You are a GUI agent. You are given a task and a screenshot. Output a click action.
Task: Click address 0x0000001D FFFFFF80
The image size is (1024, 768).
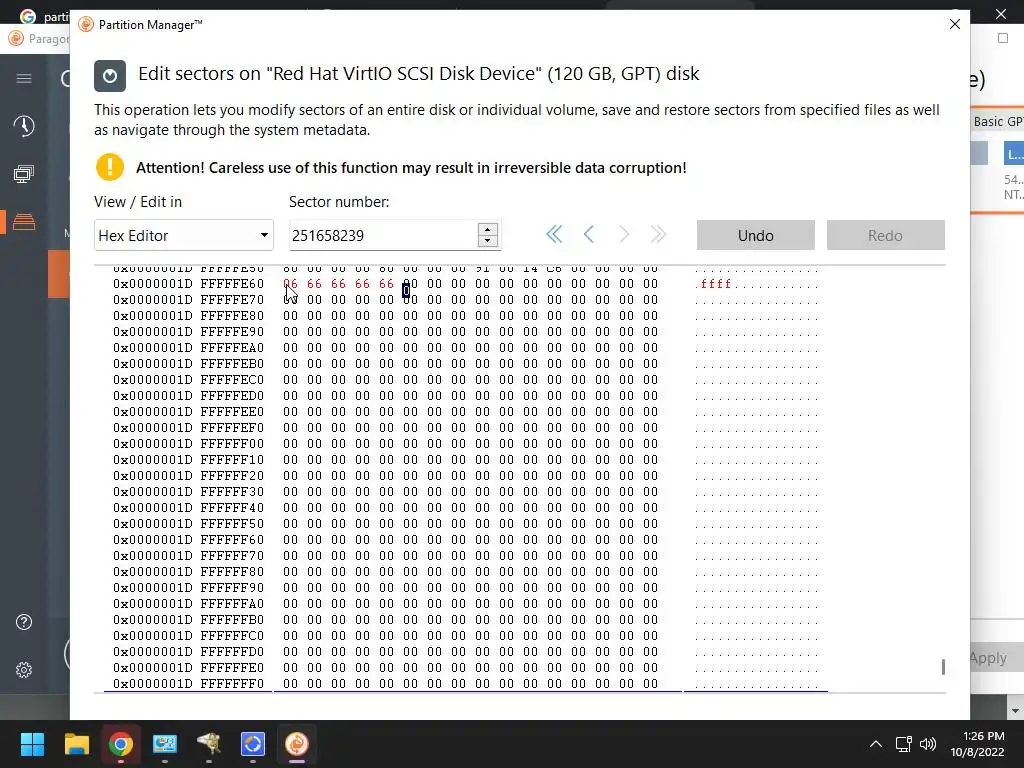pyautogui.click(x=188, y=572)
